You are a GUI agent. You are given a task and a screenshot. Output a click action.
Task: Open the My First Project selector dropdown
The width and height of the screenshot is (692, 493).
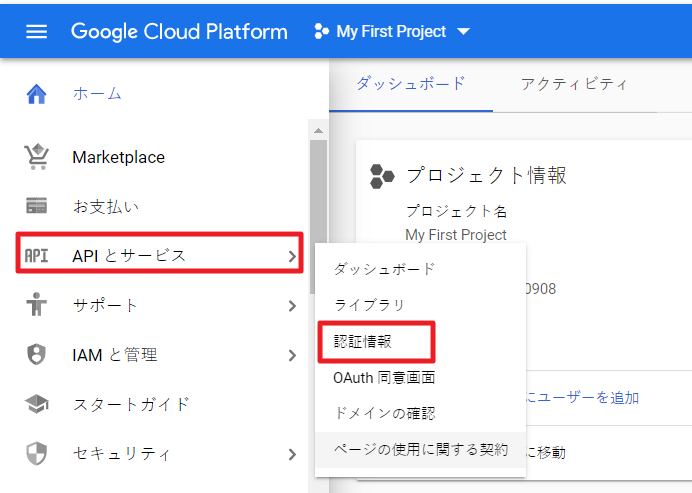[x=392, y=32]
